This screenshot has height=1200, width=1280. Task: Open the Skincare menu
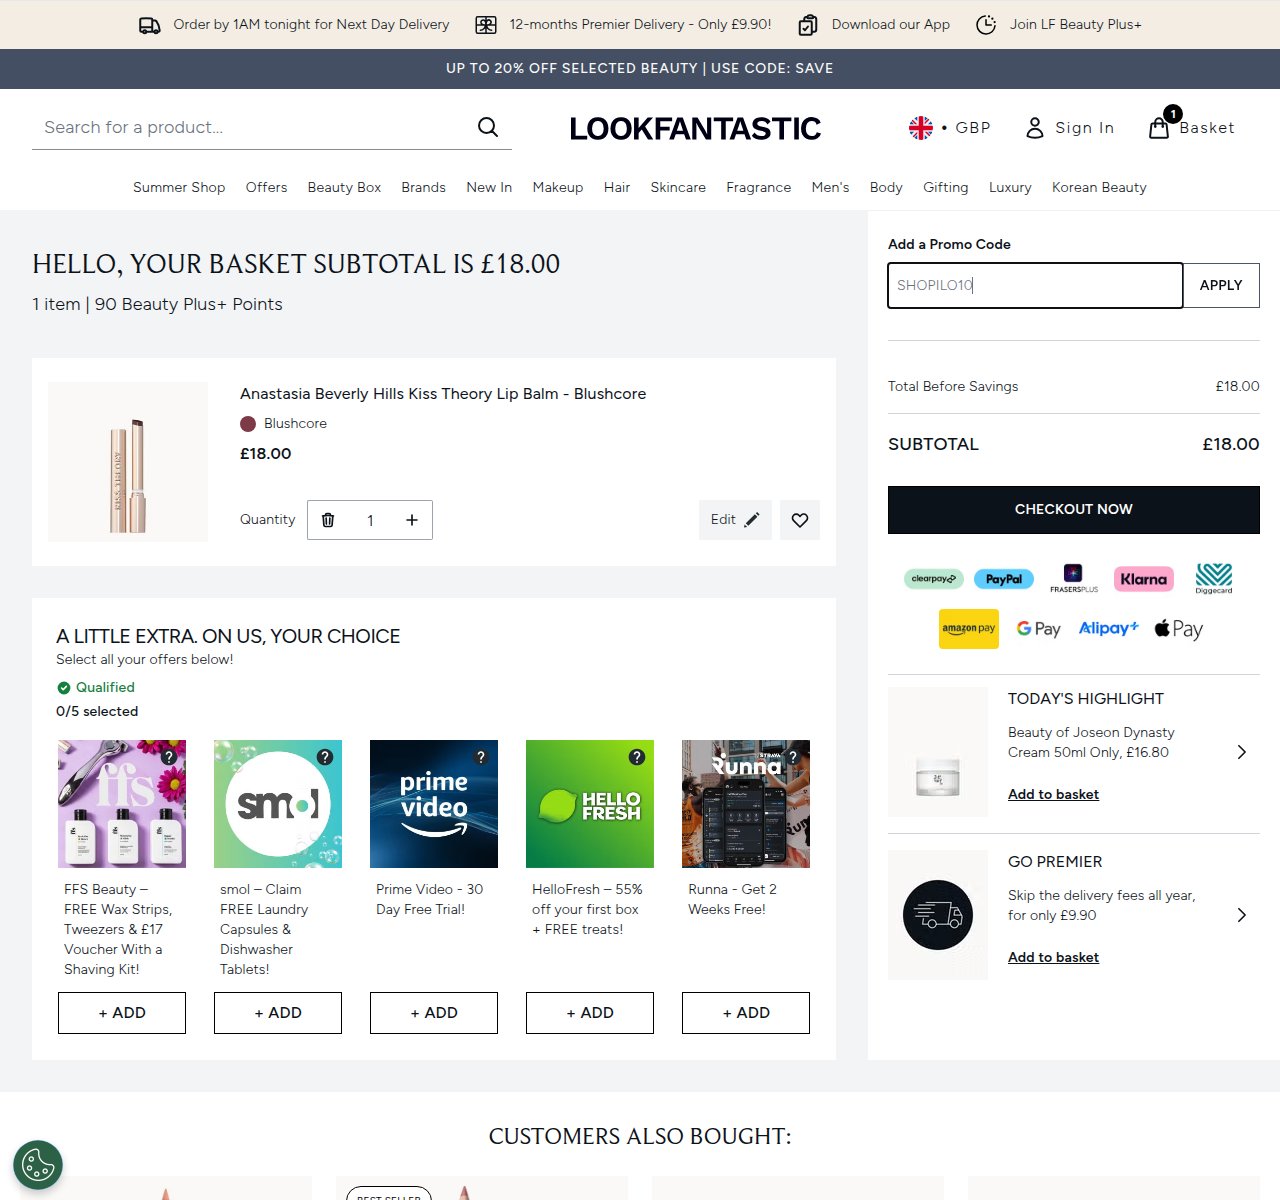pos(678,187)
